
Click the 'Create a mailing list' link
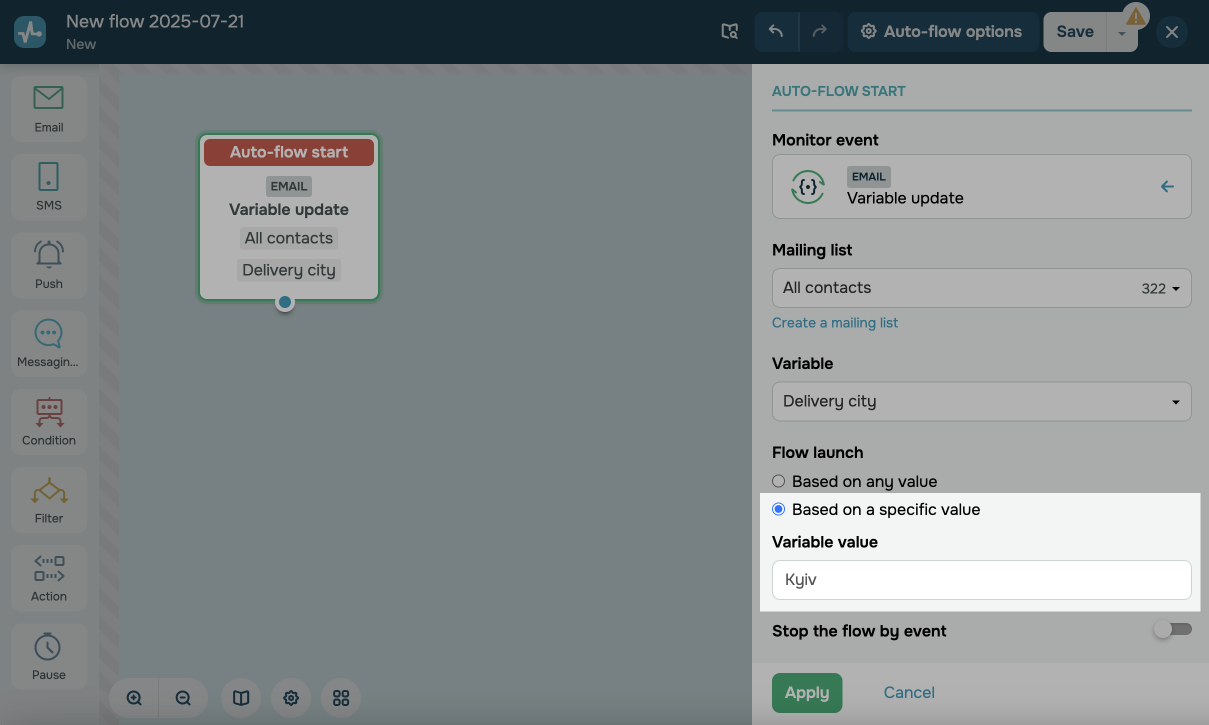(x=835, y=323)
